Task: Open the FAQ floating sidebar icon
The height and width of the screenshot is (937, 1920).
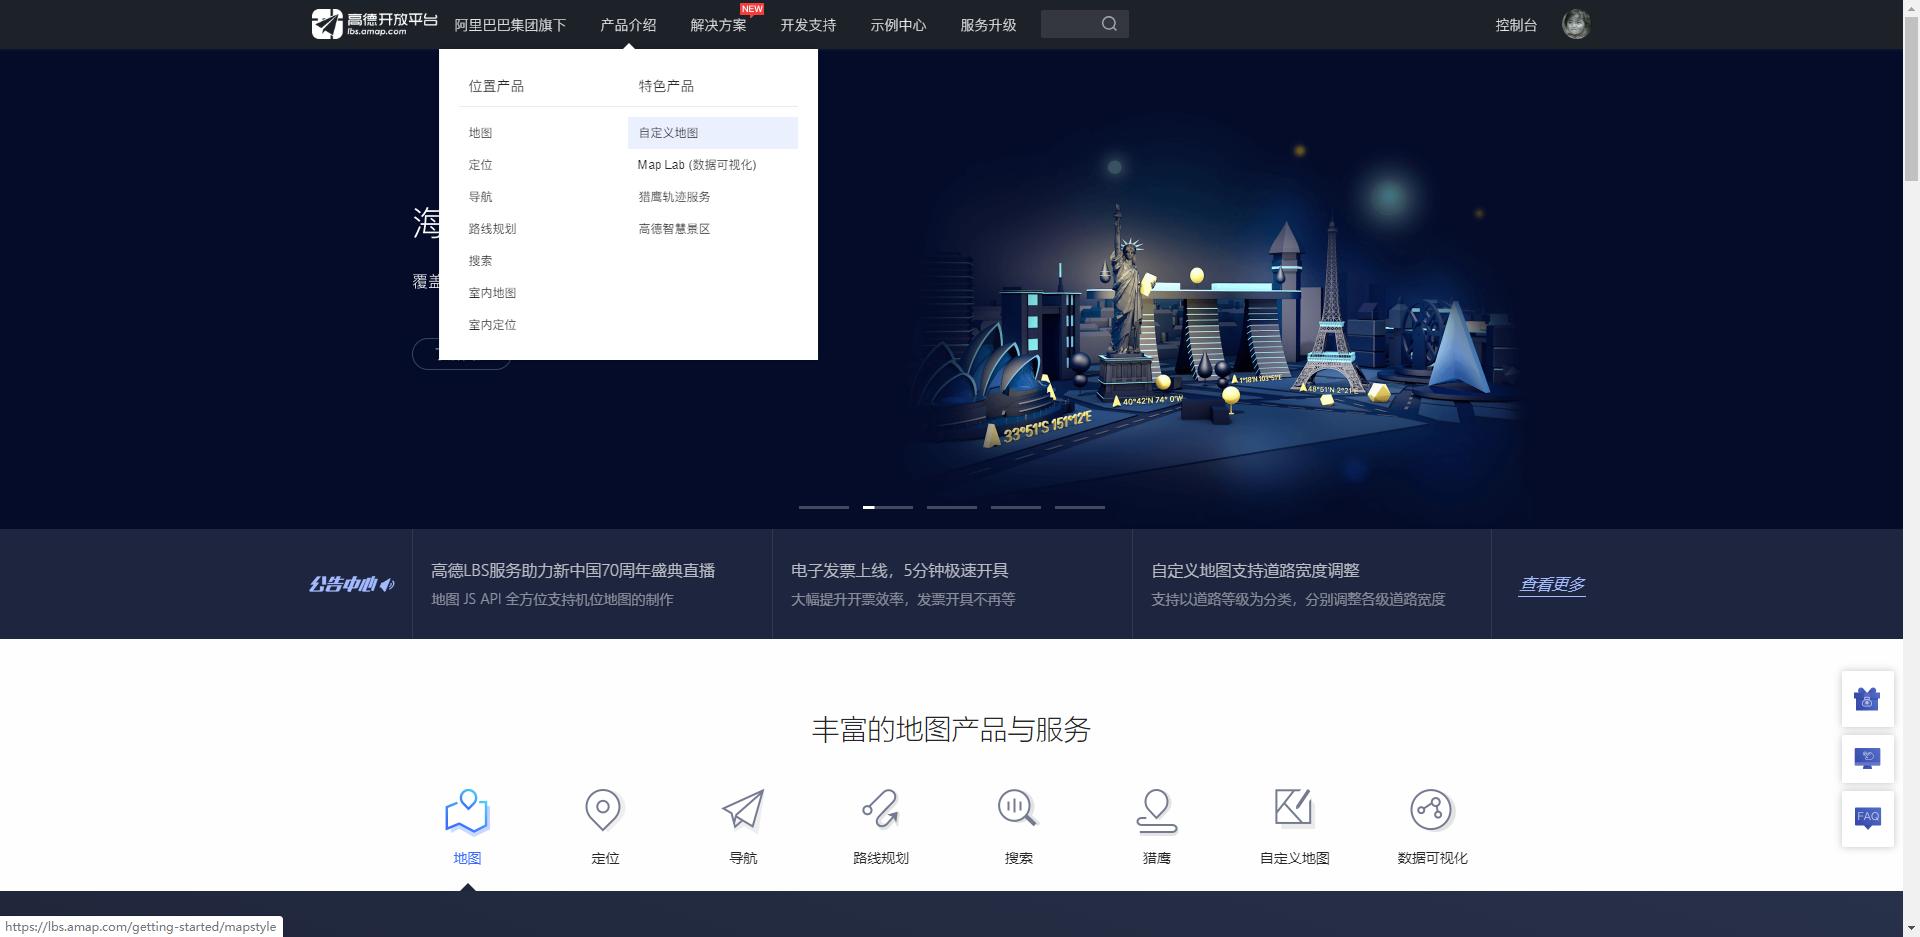Action: pos(1869,818)
